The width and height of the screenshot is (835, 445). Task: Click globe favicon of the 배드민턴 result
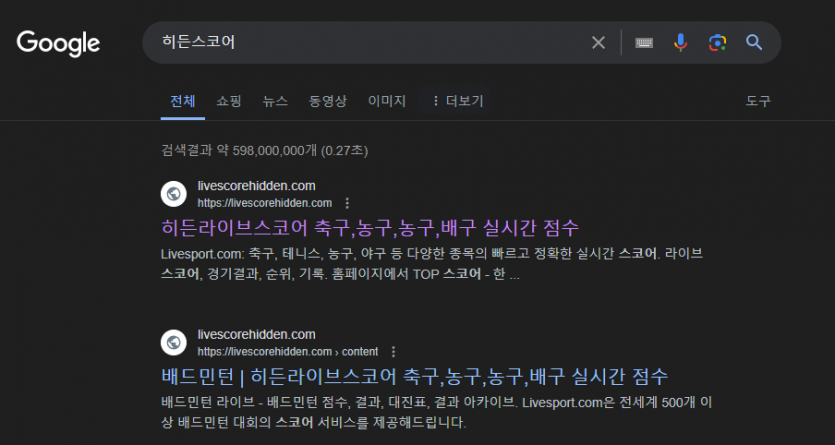click(x=174, y=342)
